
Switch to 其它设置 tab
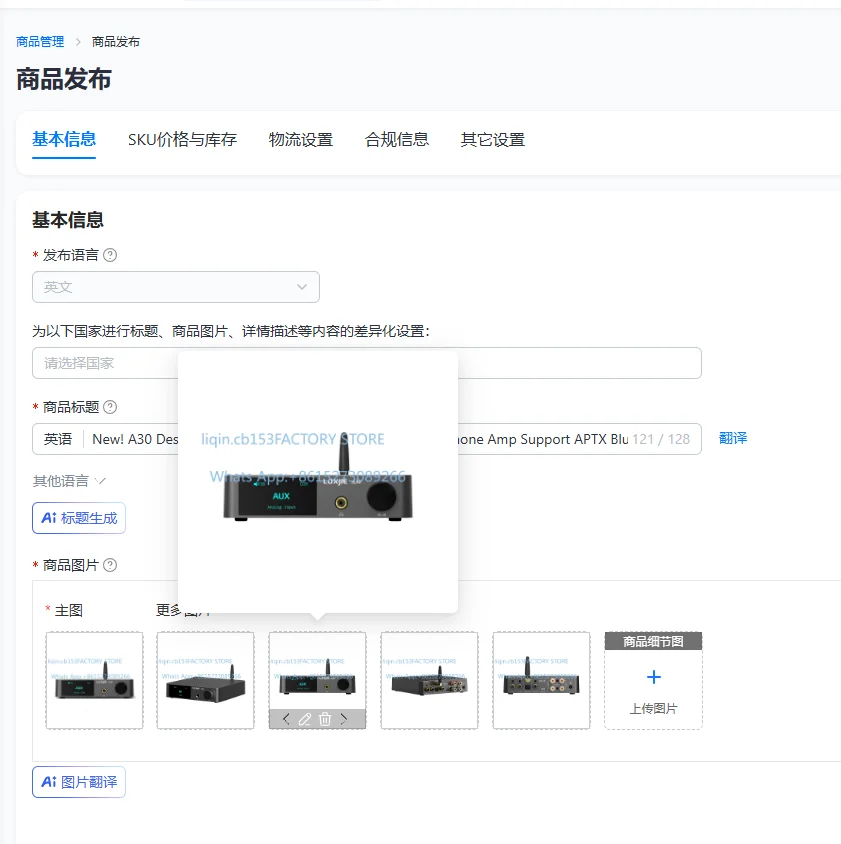coord(493,139)
